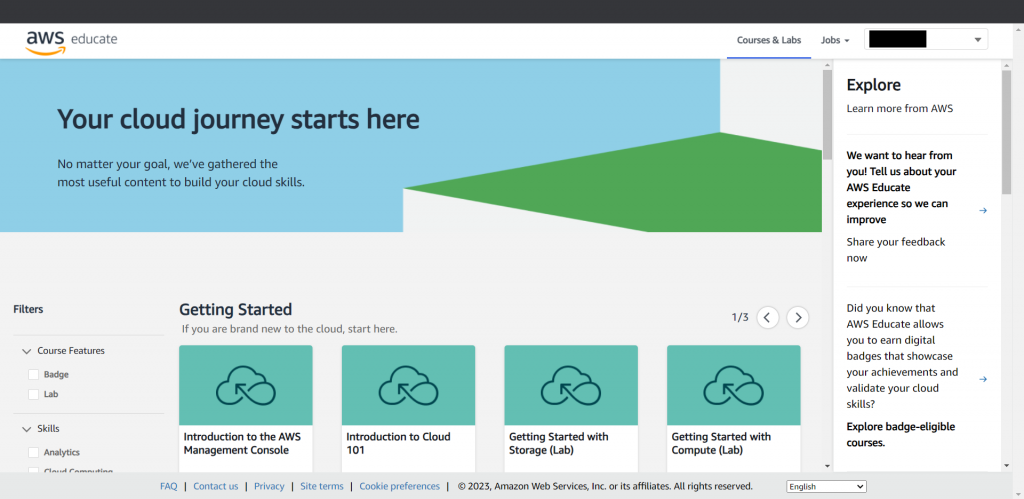This screenshot has height=499, width=1024.
Task: Open the Cookie preferences footer link
Action: point(400,486)
